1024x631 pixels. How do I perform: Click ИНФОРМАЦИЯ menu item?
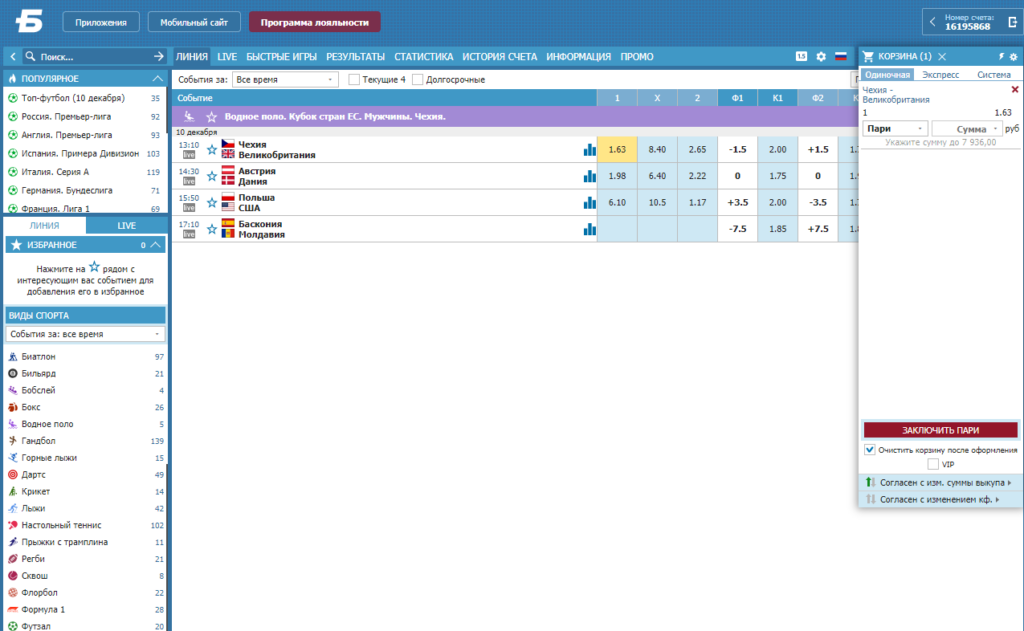pos(579,57)
